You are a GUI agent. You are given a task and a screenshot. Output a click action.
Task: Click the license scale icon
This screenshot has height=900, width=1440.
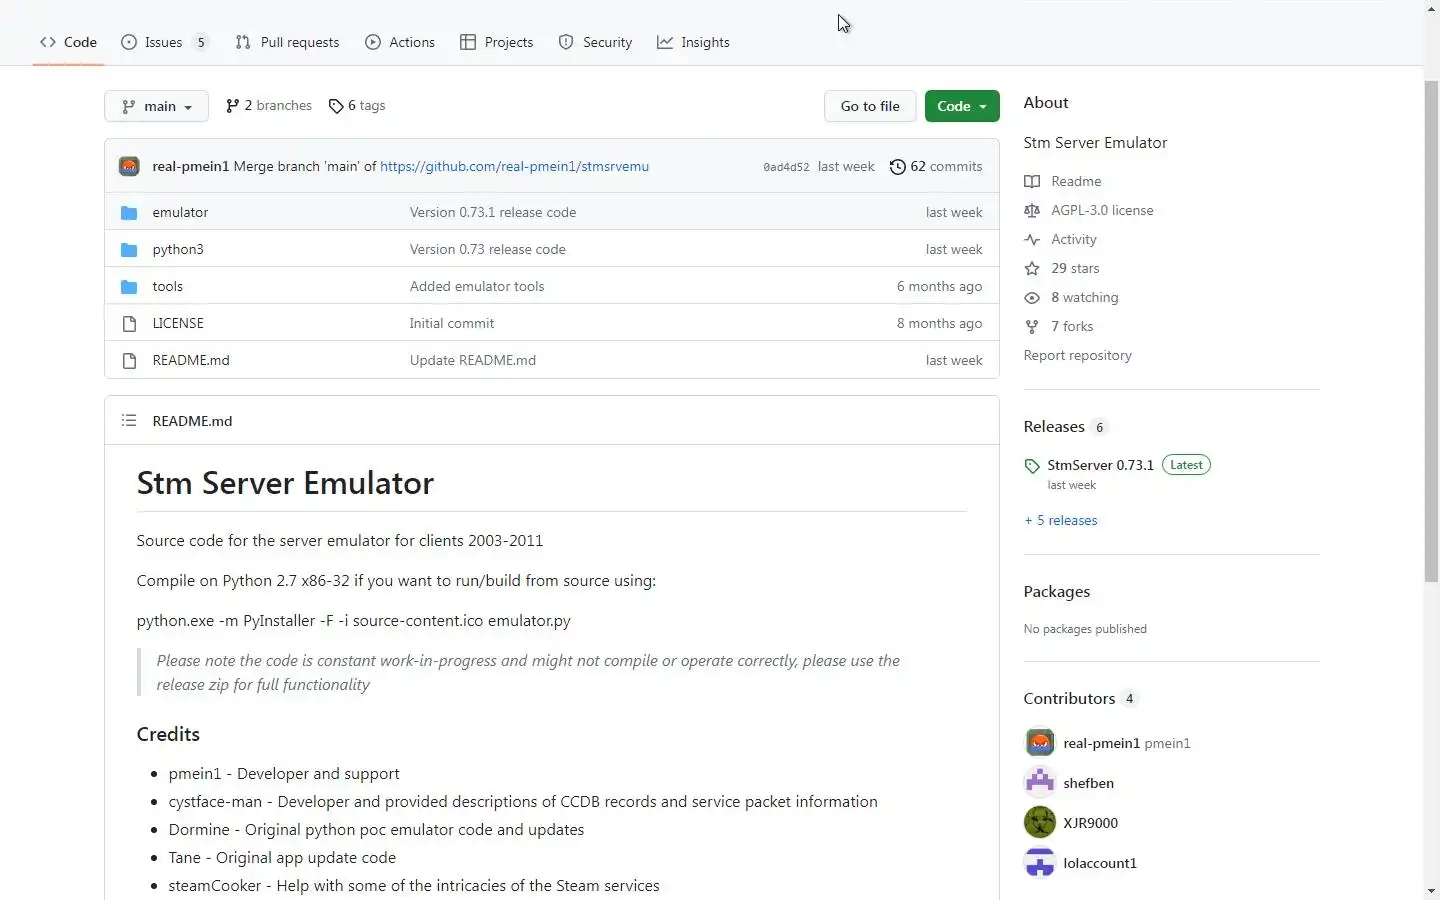point(1032,210)
